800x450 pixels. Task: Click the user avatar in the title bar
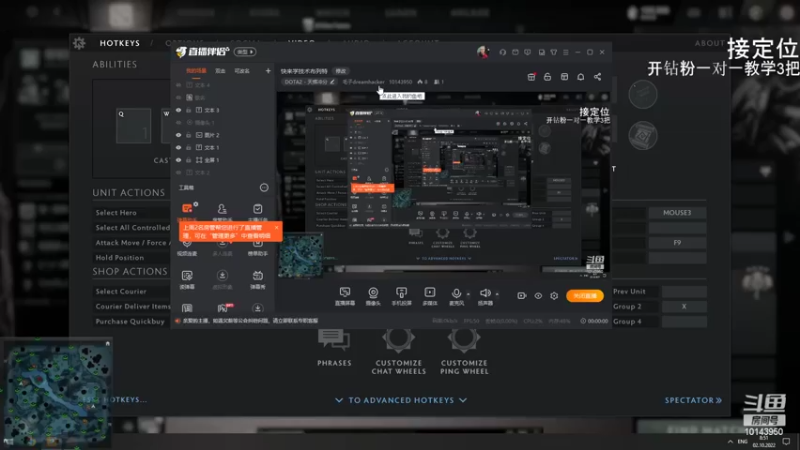(482, 52)
